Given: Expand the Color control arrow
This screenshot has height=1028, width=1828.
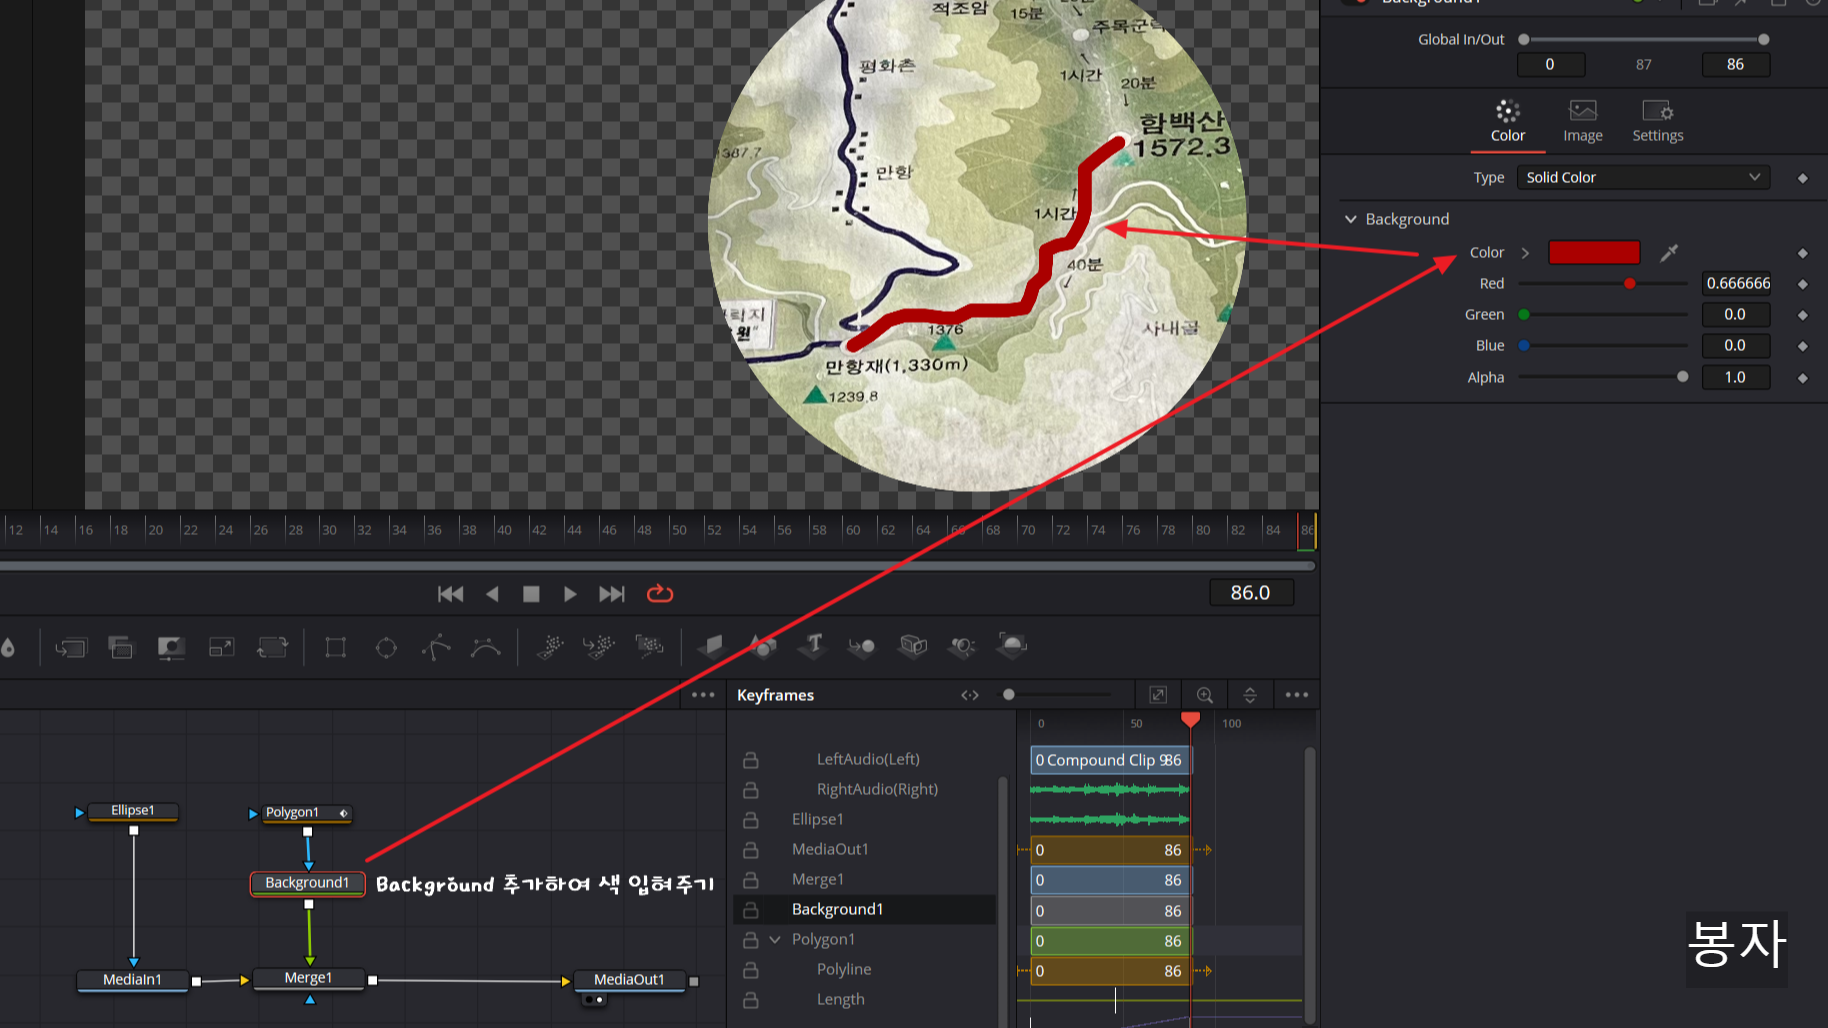Looking at the screenshot, I should [x=1525, y=253].
